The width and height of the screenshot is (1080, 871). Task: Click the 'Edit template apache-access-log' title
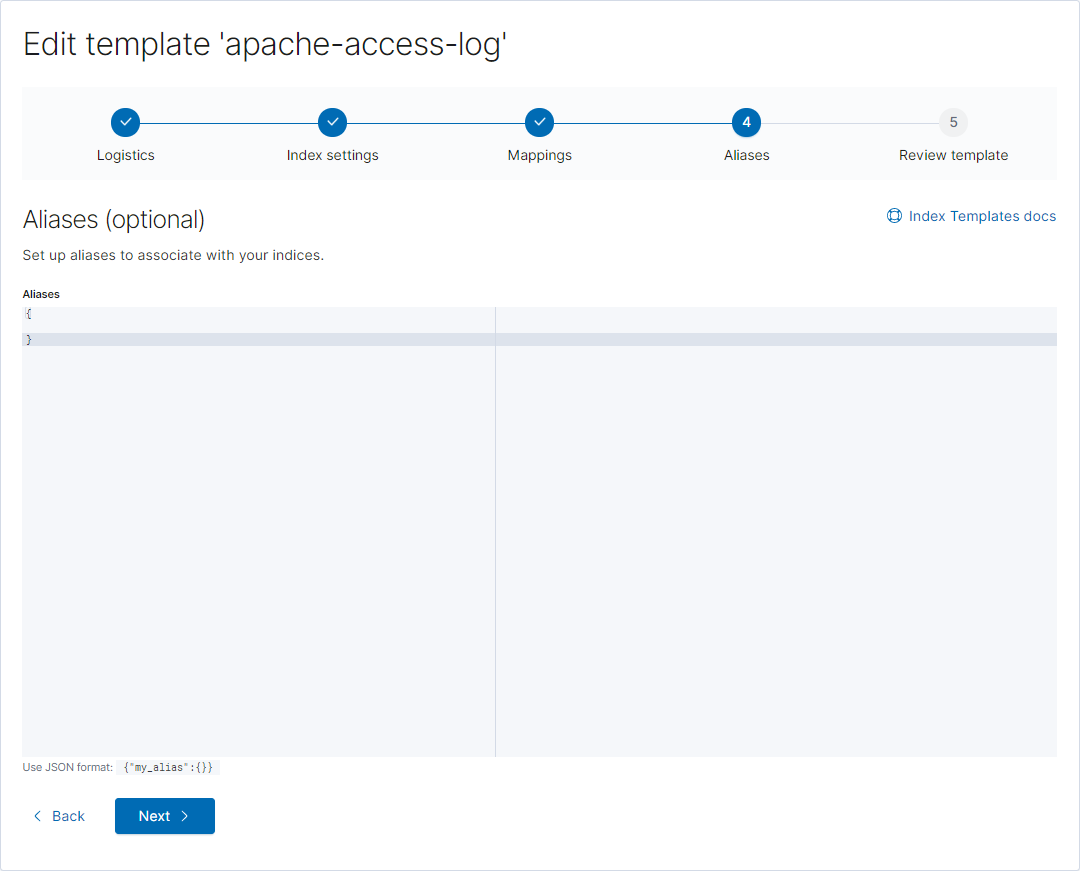pos(265,45)
